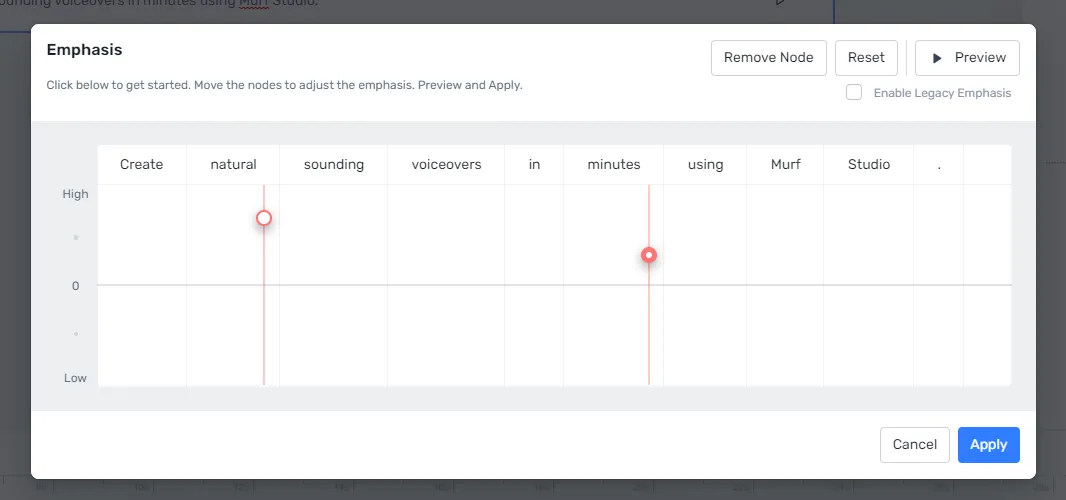
Task: Cancel the Emphasis dialog
Action: tap(914, 445)
